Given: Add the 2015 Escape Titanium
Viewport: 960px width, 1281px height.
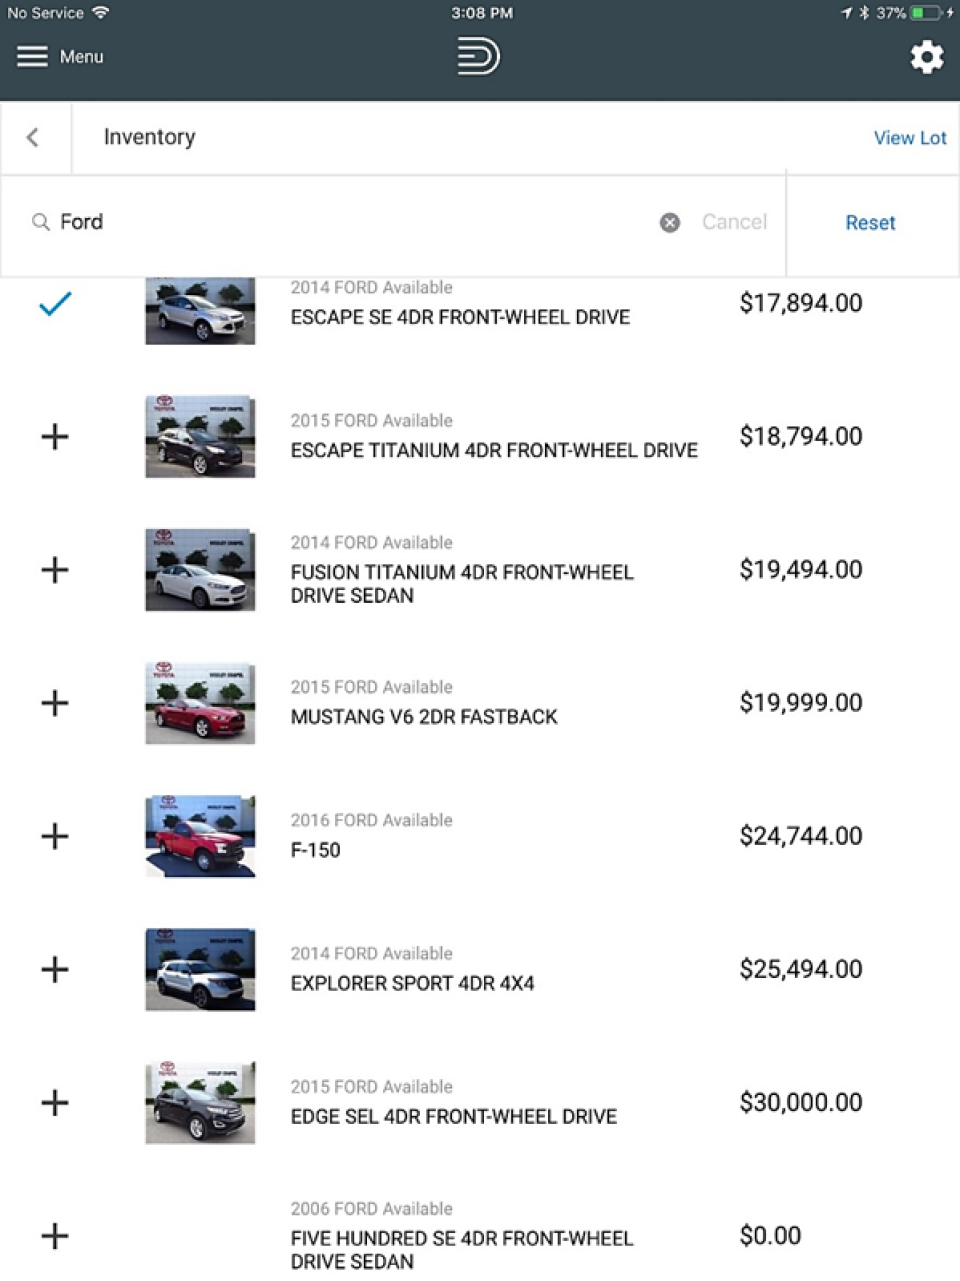Looking at the screenshot, I should coord(55,436).
